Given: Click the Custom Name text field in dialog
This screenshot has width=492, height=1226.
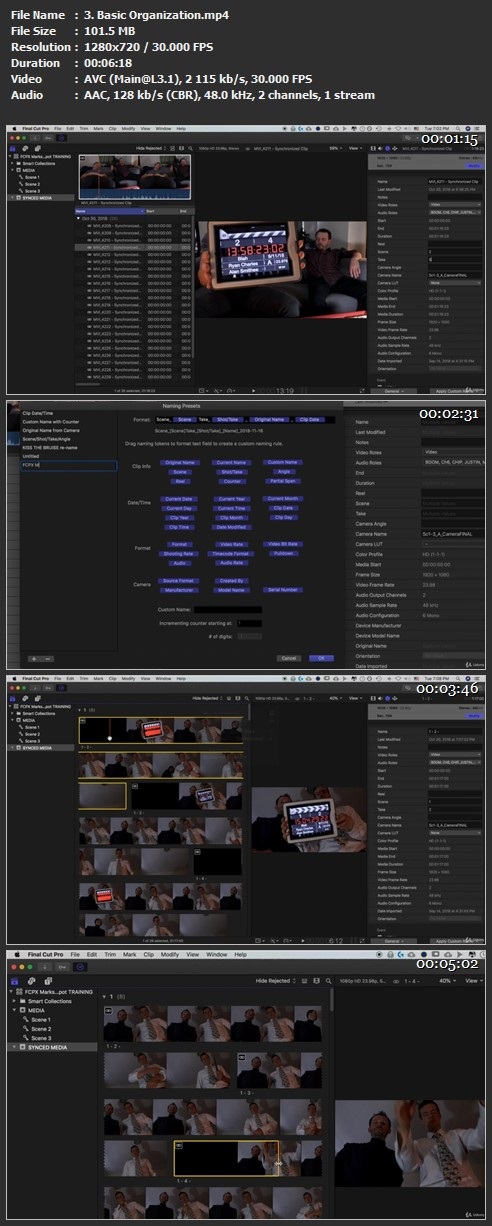Looking at the screenshot, I should pyautogui.click(x=227, y=609).
